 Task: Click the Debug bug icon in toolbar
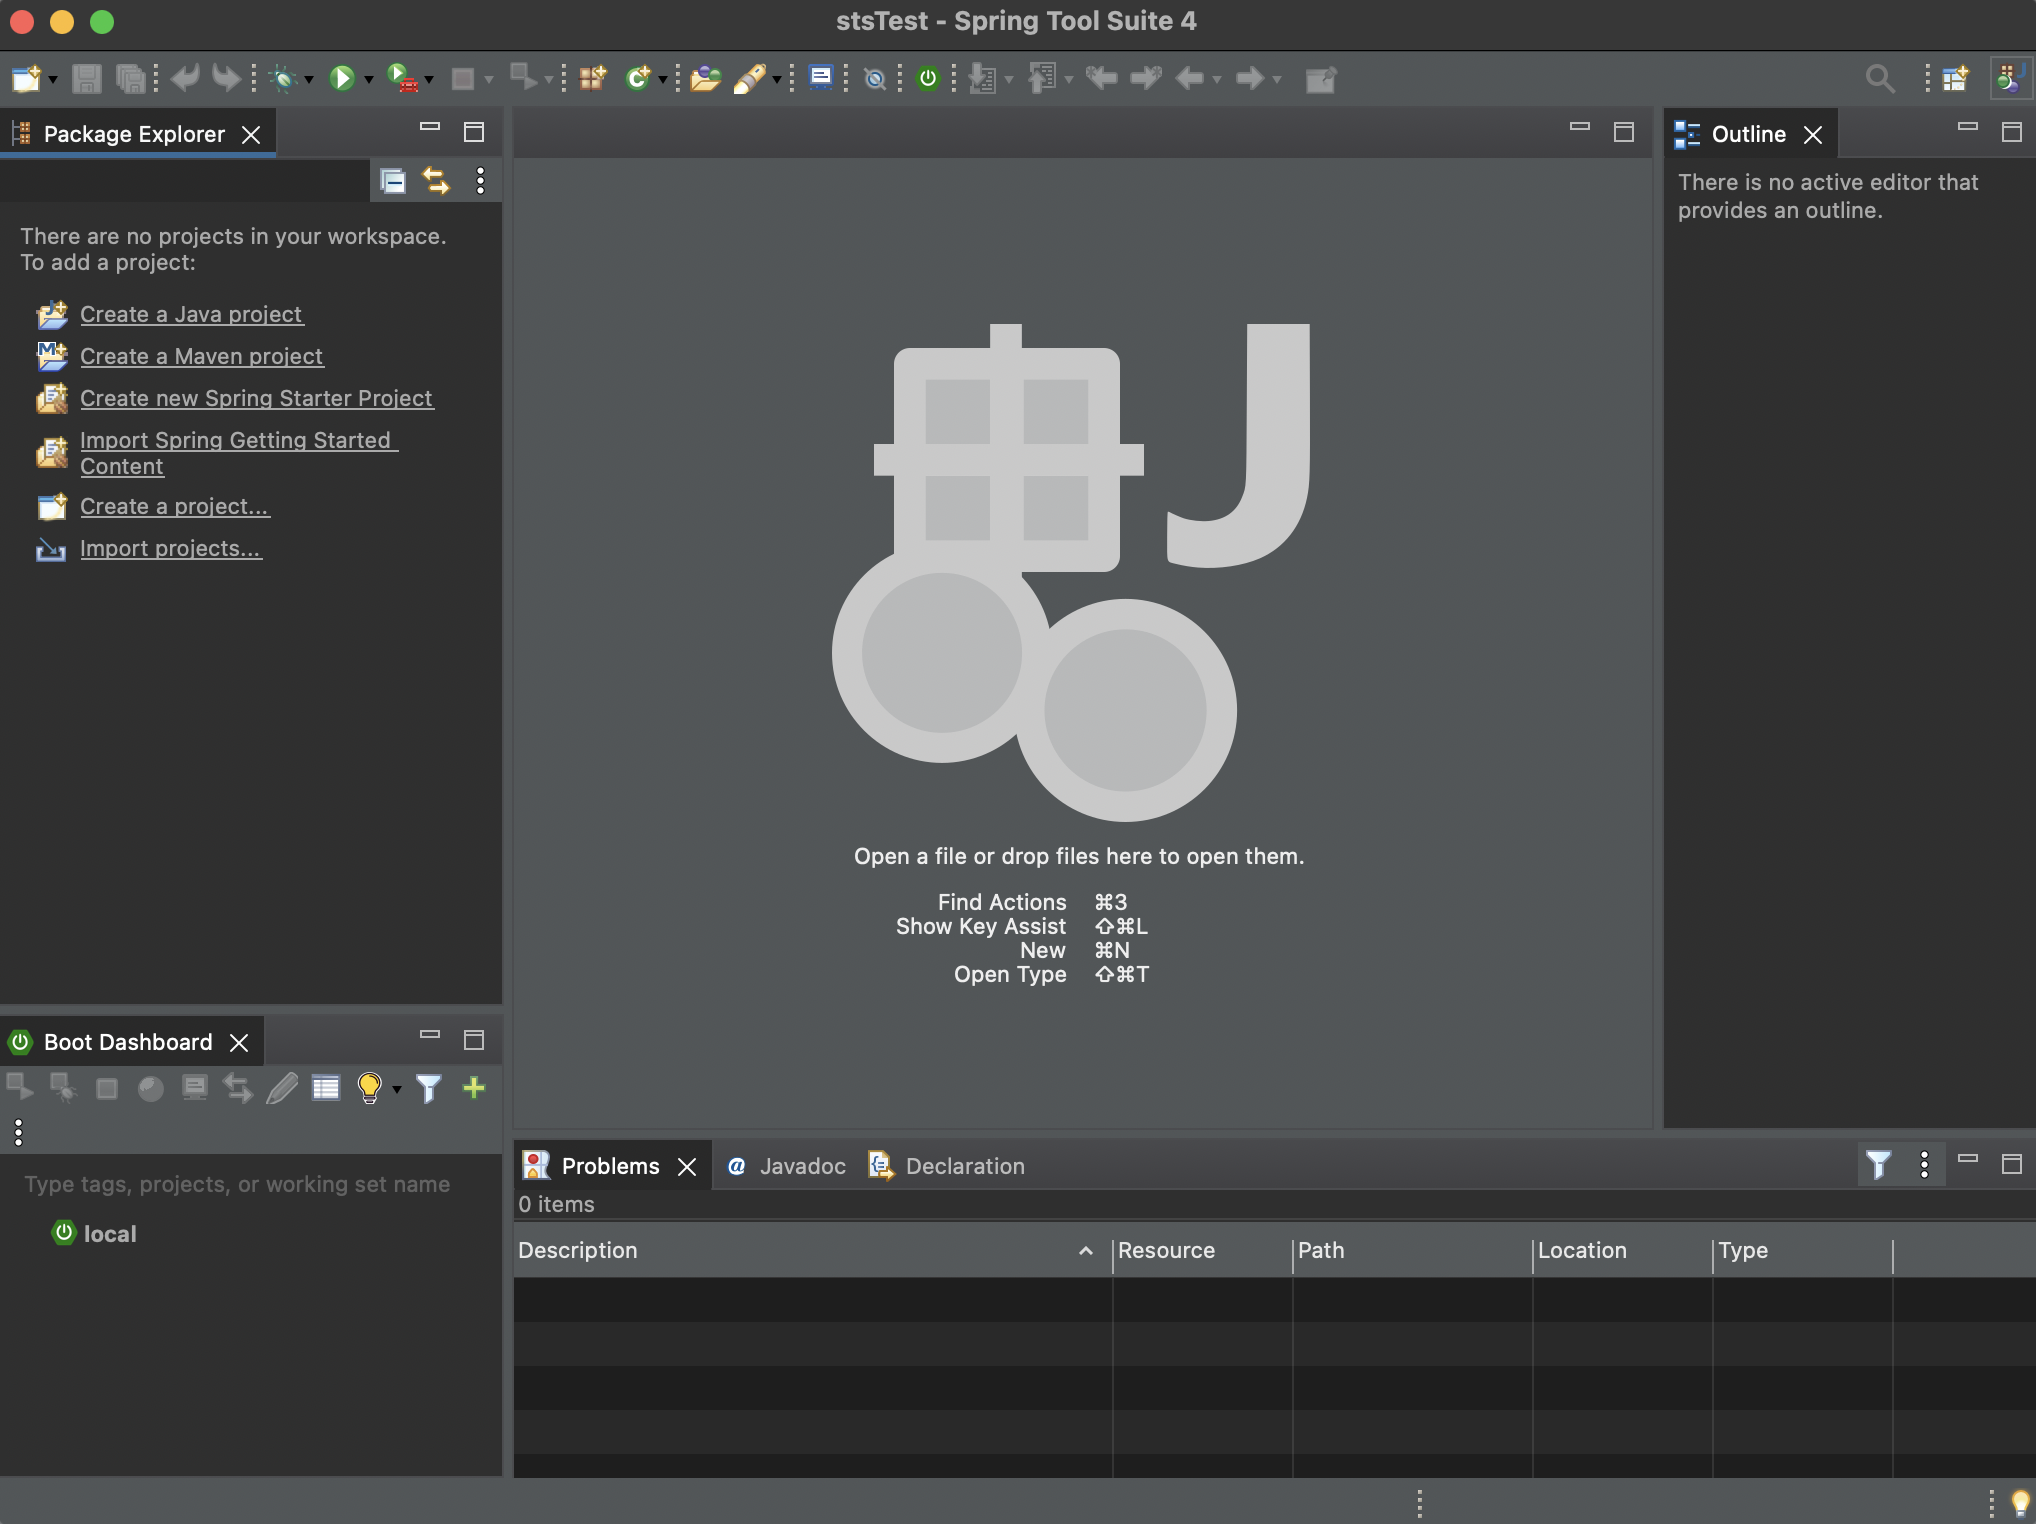(284, 78)
